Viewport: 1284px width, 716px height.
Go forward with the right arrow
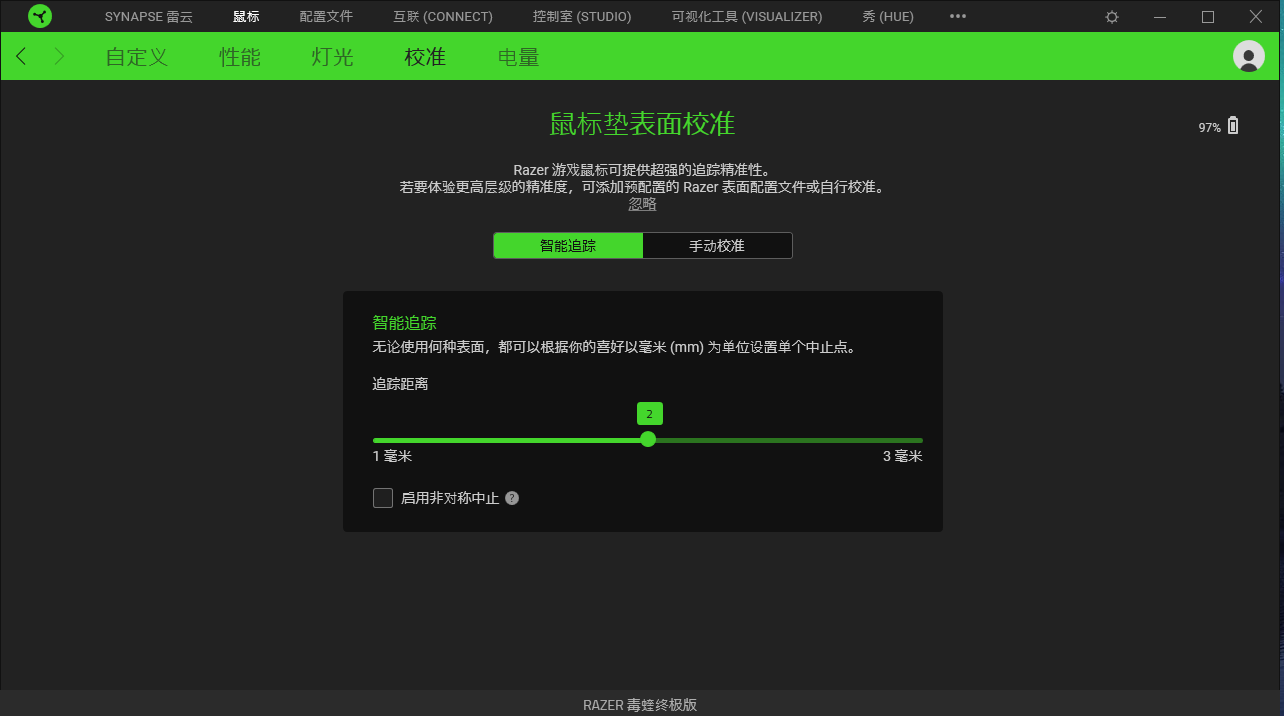click(x=59, y=56)
